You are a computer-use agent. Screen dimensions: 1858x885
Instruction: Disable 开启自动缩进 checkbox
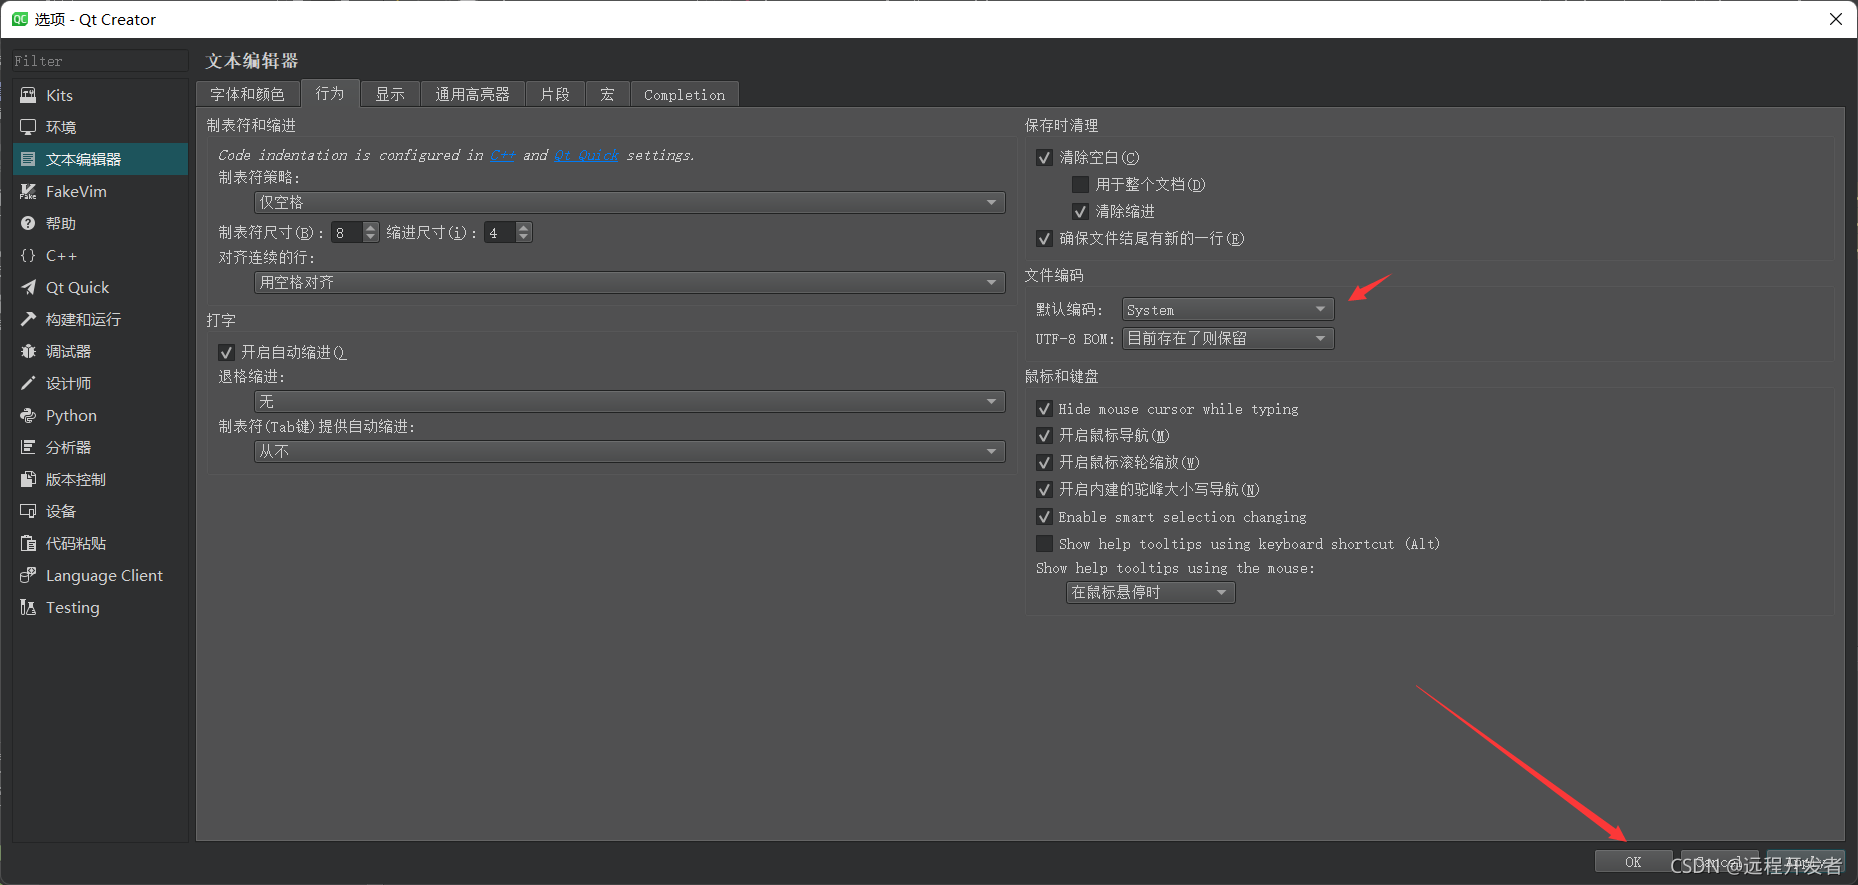coord(226,353)
